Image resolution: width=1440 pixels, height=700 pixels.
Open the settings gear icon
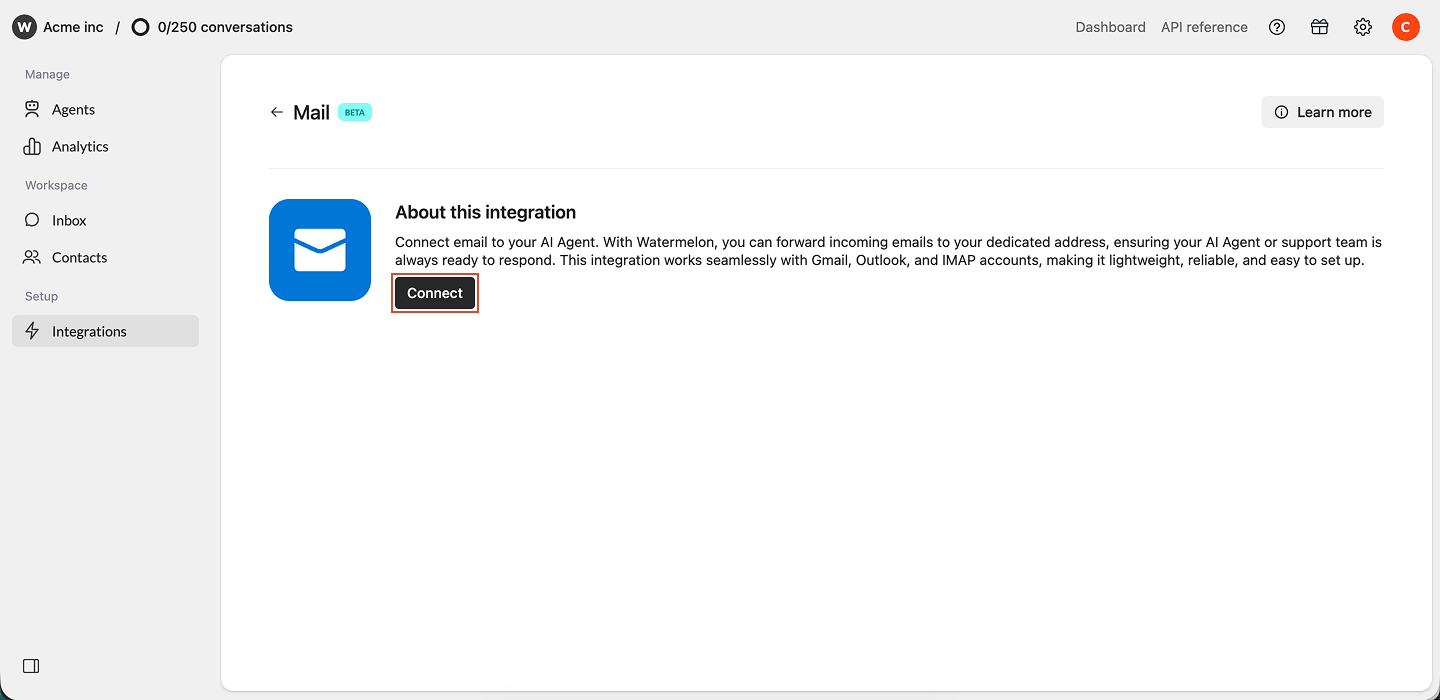click(x=1363, y=27)
